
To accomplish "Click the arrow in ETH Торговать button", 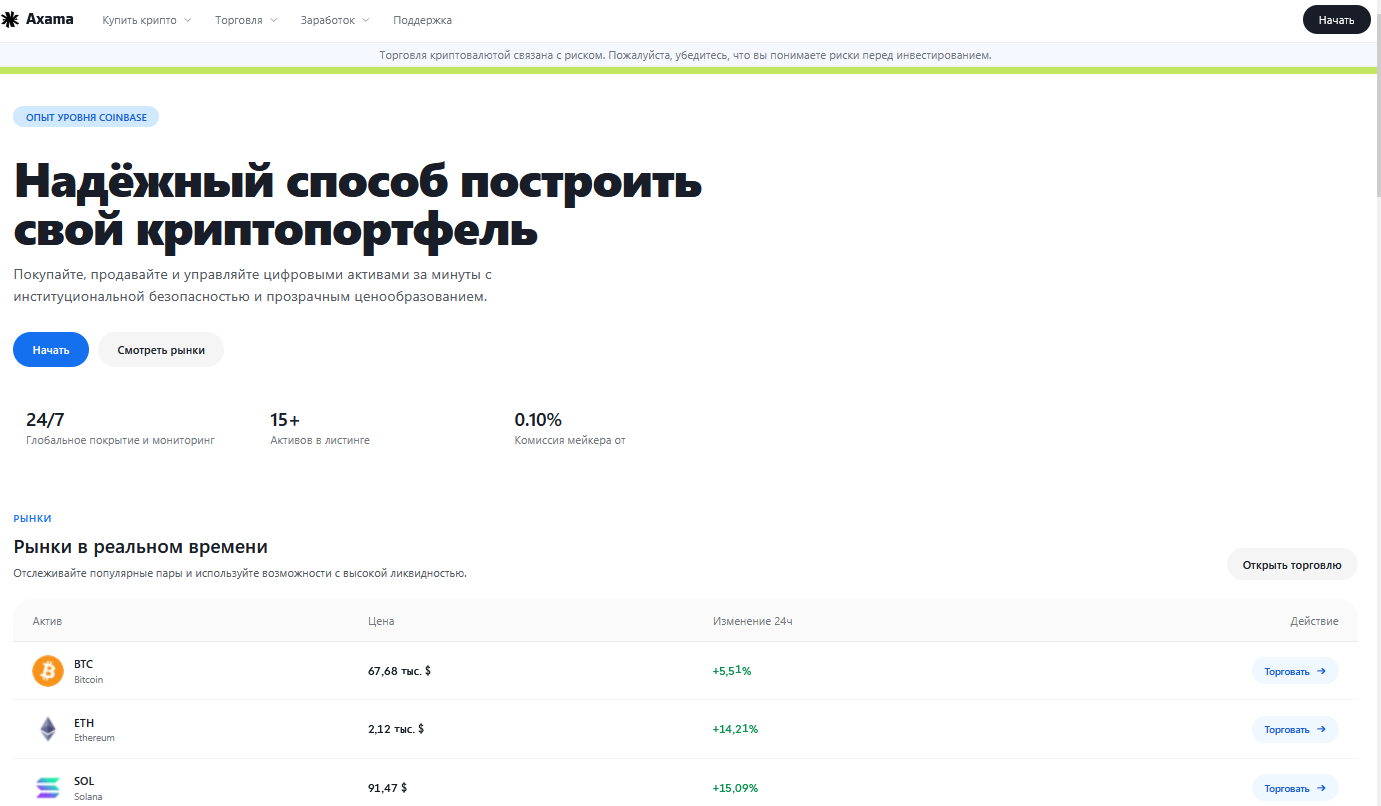I will [1321, 729].
